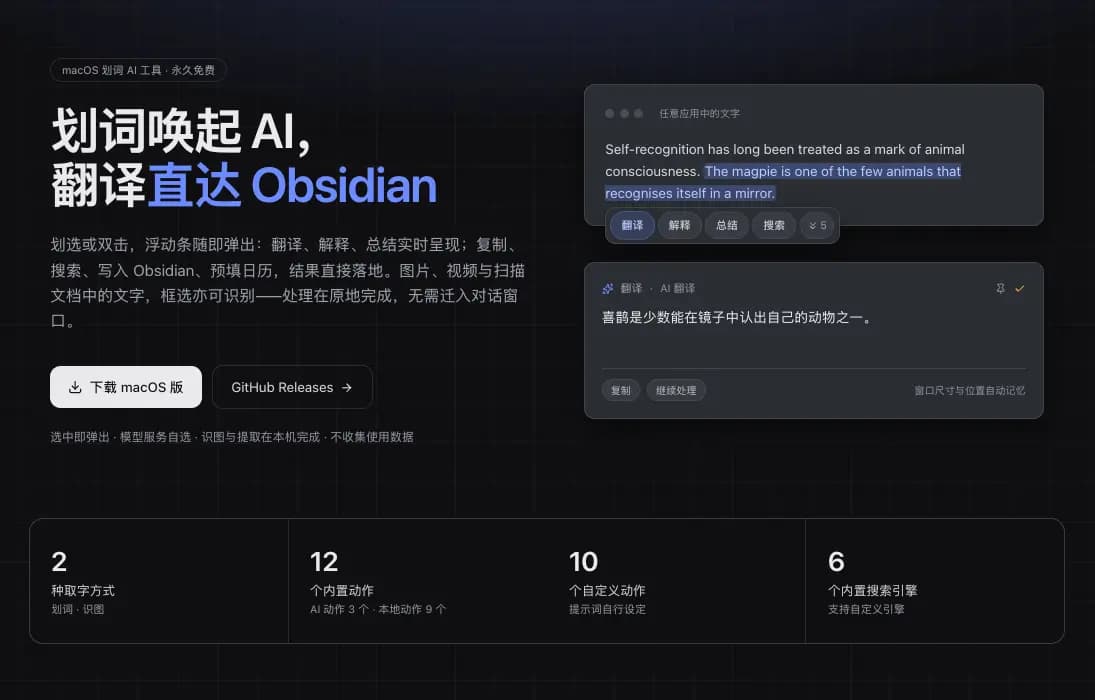
Task: Click the 支持自定义引擎 subtext
Action: click(x=866, y=609)
